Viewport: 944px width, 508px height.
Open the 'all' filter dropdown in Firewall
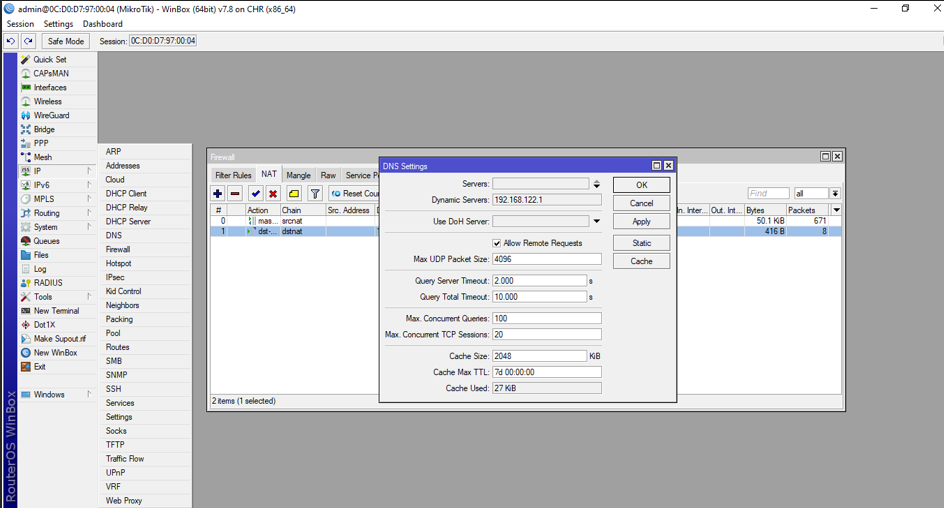835,193
